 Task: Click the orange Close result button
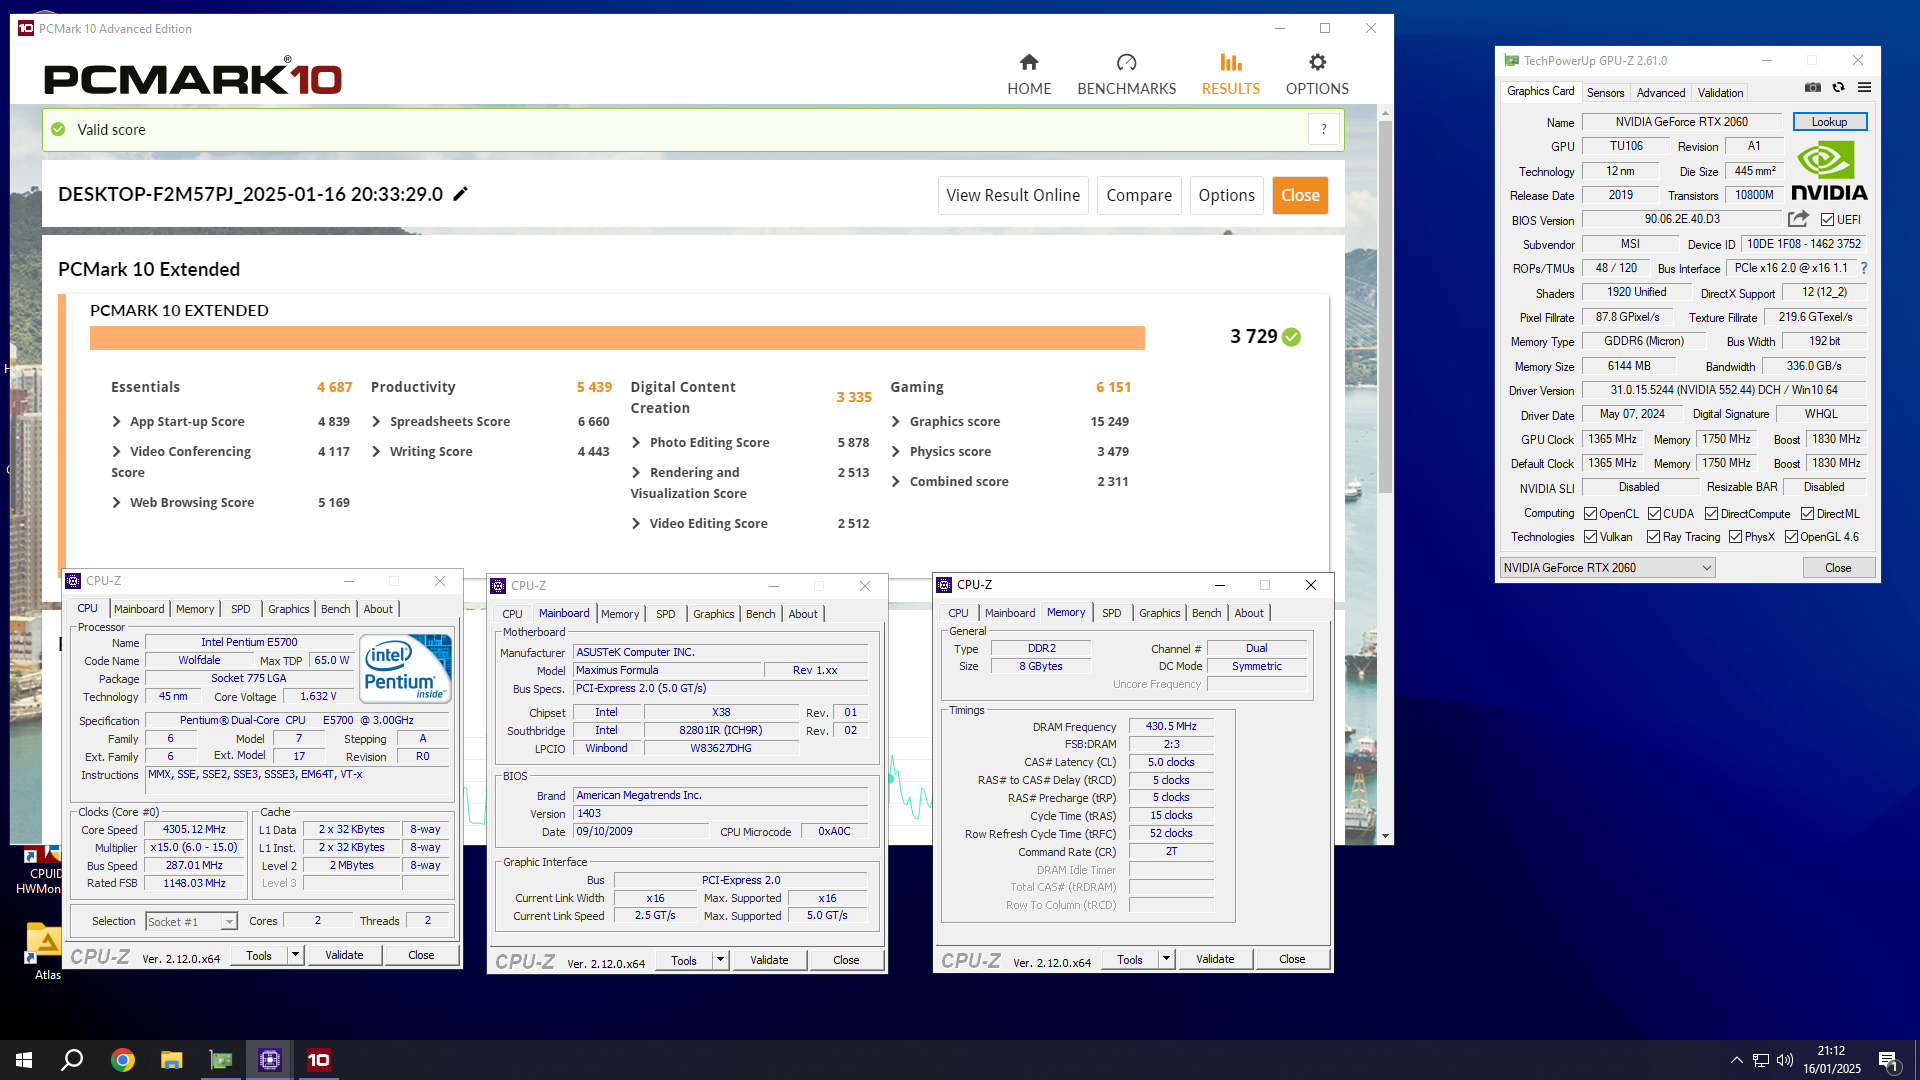pyautogui.click(x=1300, y=195)
